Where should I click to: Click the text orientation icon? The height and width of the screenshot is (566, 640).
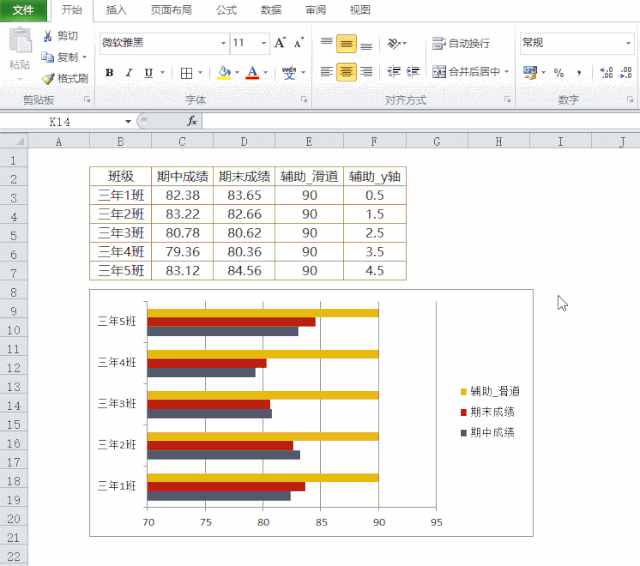point(394,43)
